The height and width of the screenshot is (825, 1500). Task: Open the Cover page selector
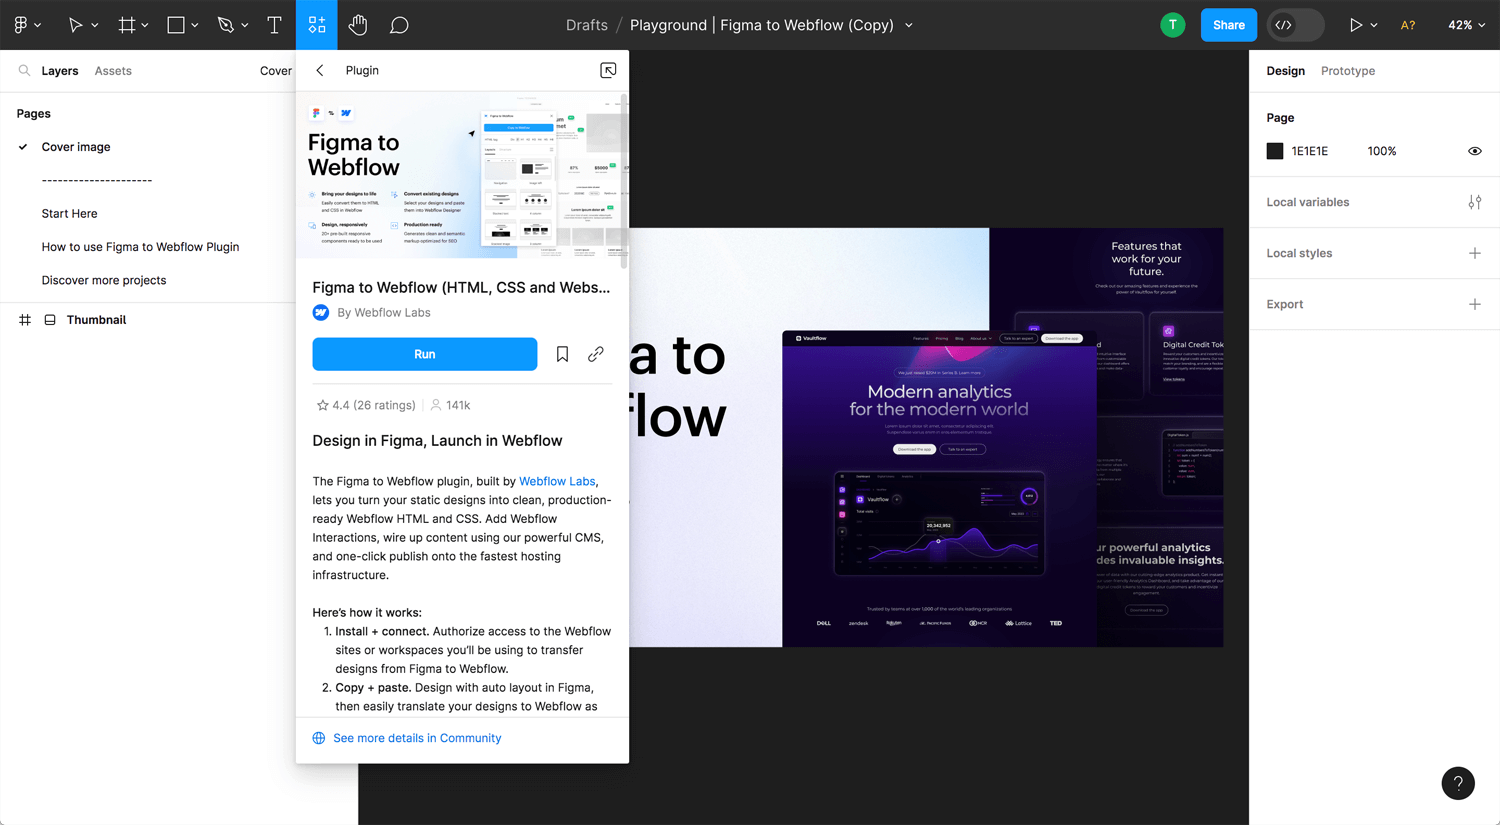pyautogui.click(x=275, y=71)
